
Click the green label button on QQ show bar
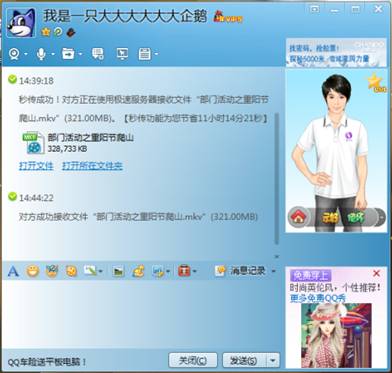[356, 218]
